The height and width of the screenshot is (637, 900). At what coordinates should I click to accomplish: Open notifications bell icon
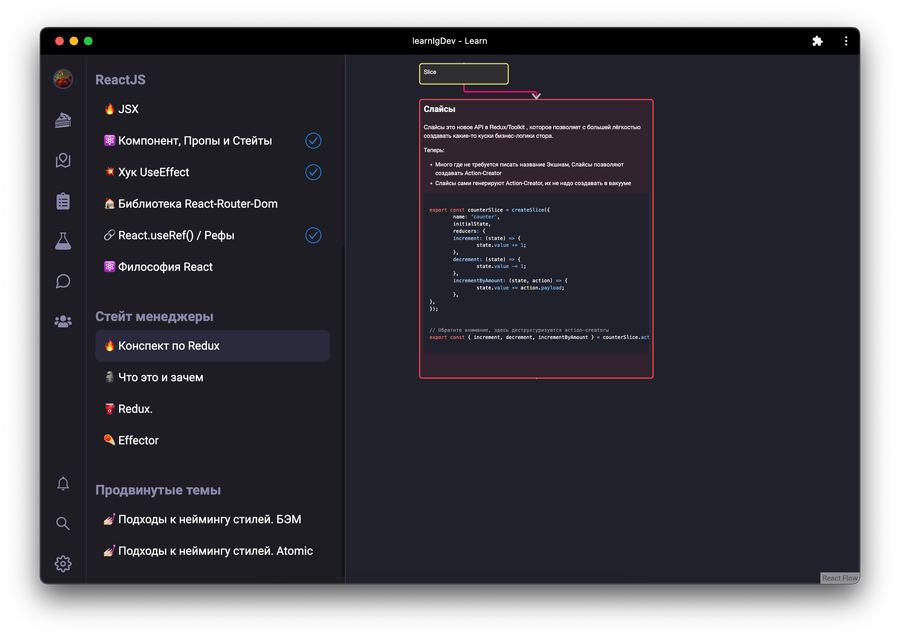pos(63,483)
